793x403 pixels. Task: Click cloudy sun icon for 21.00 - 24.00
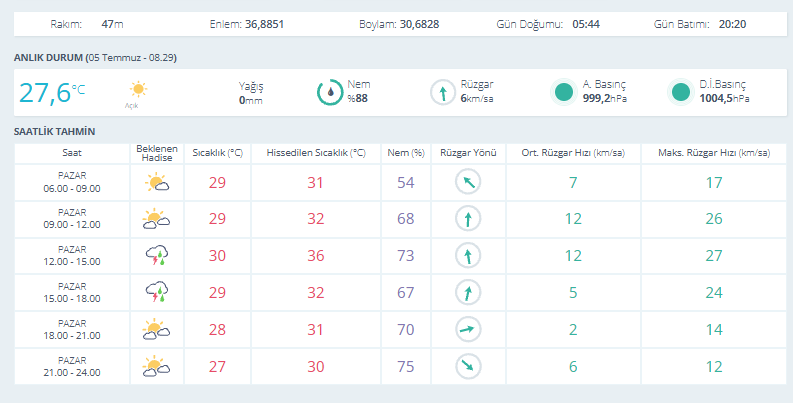tap(156, 367)
